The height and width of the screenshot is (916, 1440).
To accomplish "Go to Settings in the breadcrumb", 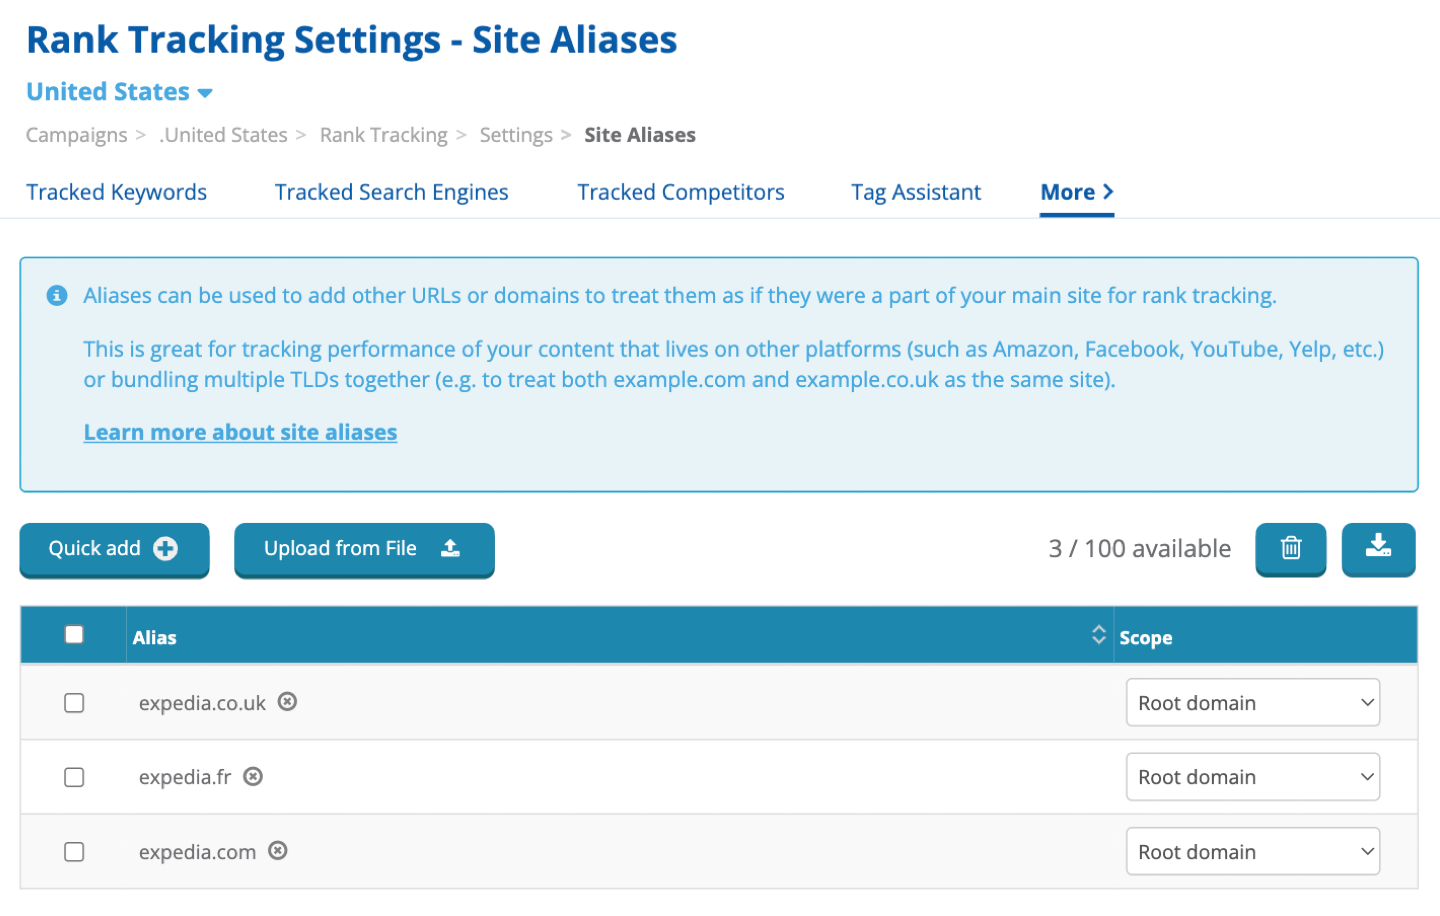I will point(516,135).
